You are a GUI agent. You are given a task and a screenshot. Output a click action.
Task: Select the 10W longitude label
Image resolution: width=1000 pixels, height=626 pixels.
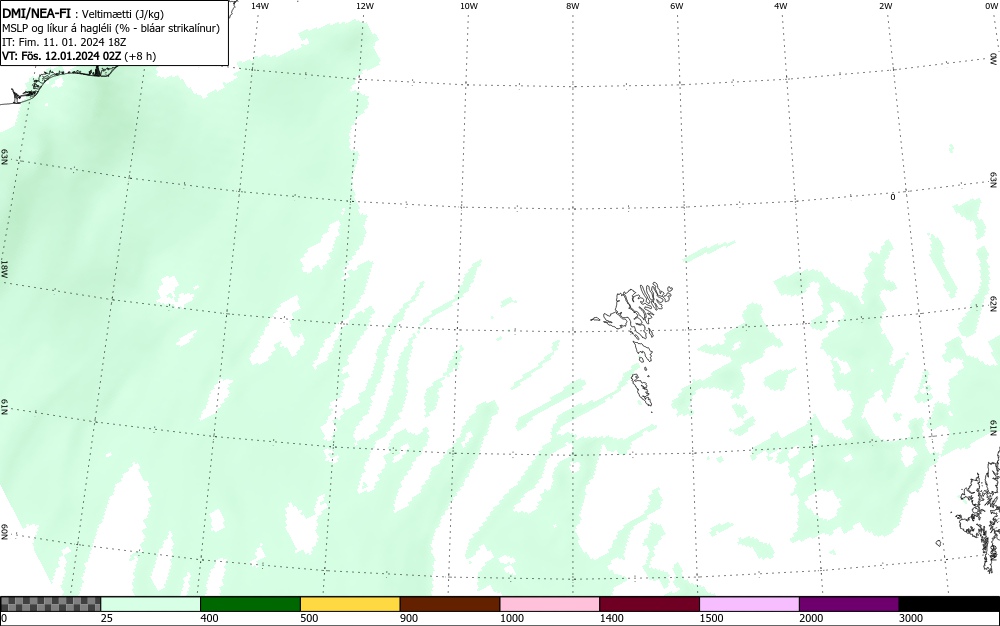click(469, 6)
